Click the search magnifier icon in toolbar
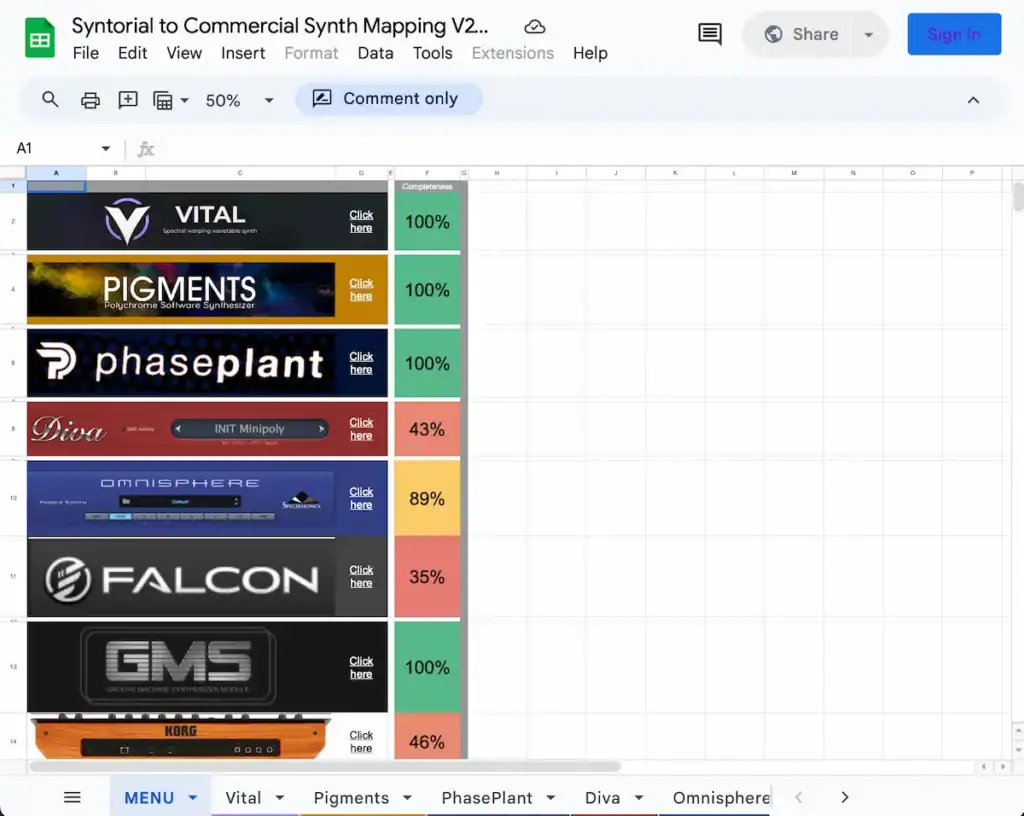 [x=50, y=99]
